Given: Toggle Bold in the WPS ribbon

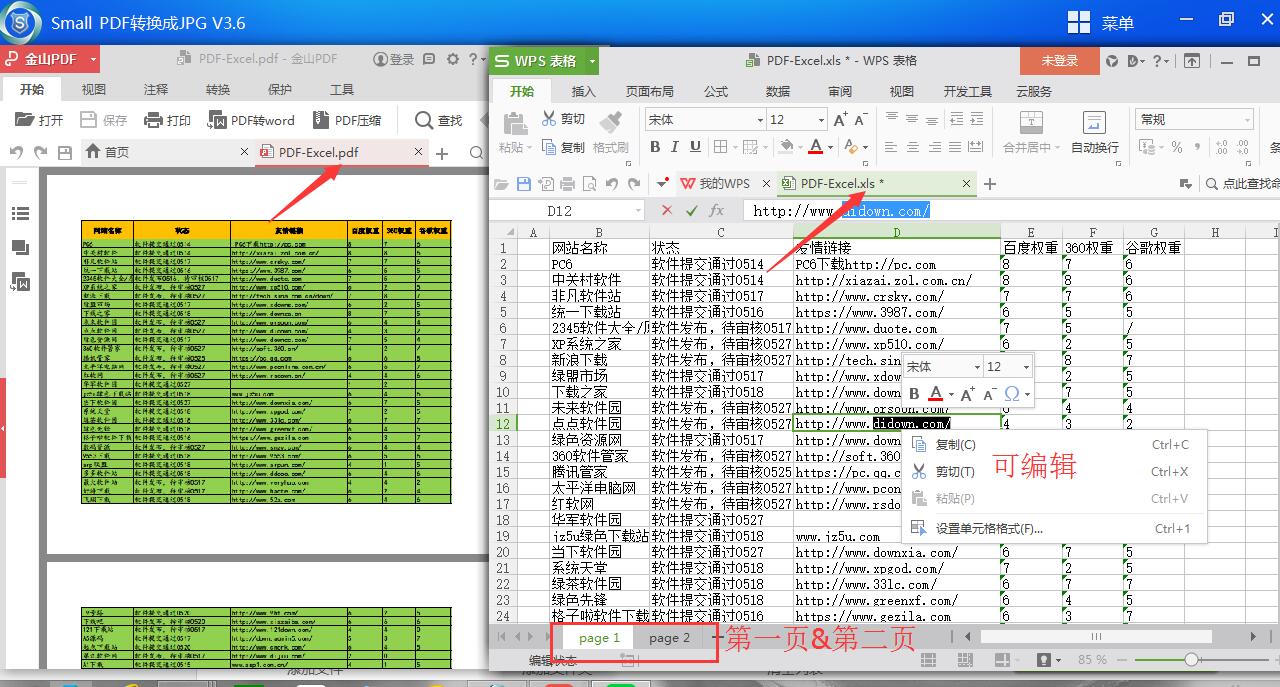Looking at the screenshot, I should coord(655,147).
